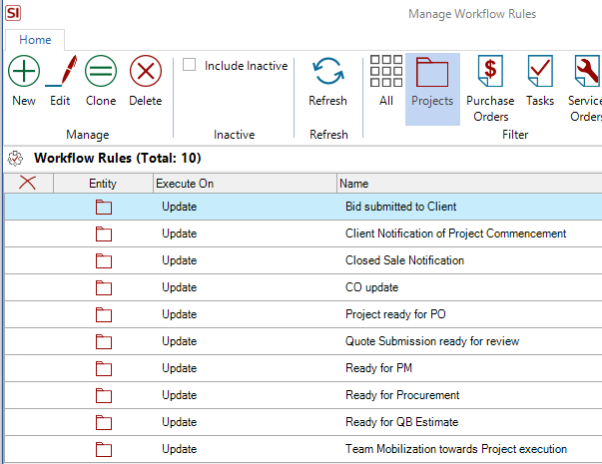Click the Clone rule icon
This screenshot has width=602, height=464.
[101, 74]
